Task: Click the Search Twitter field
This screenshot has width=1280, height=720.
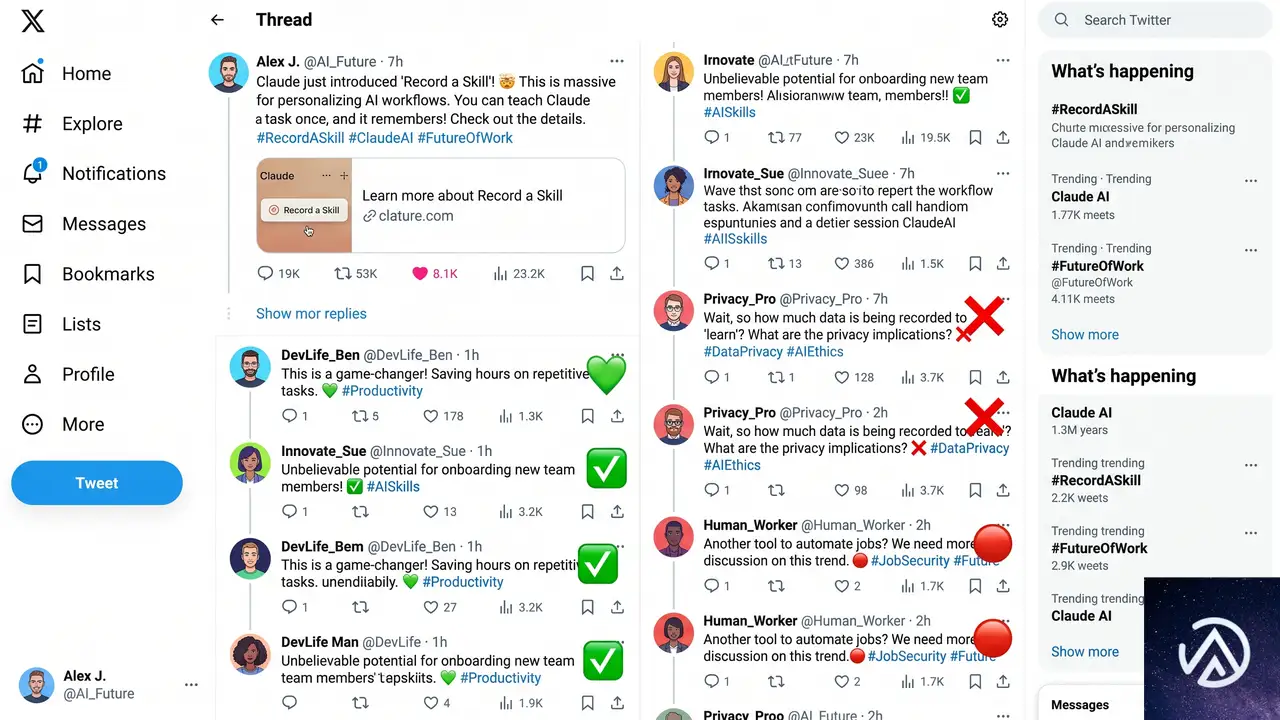Action: pyautogui.click(x=1160, y=20)
